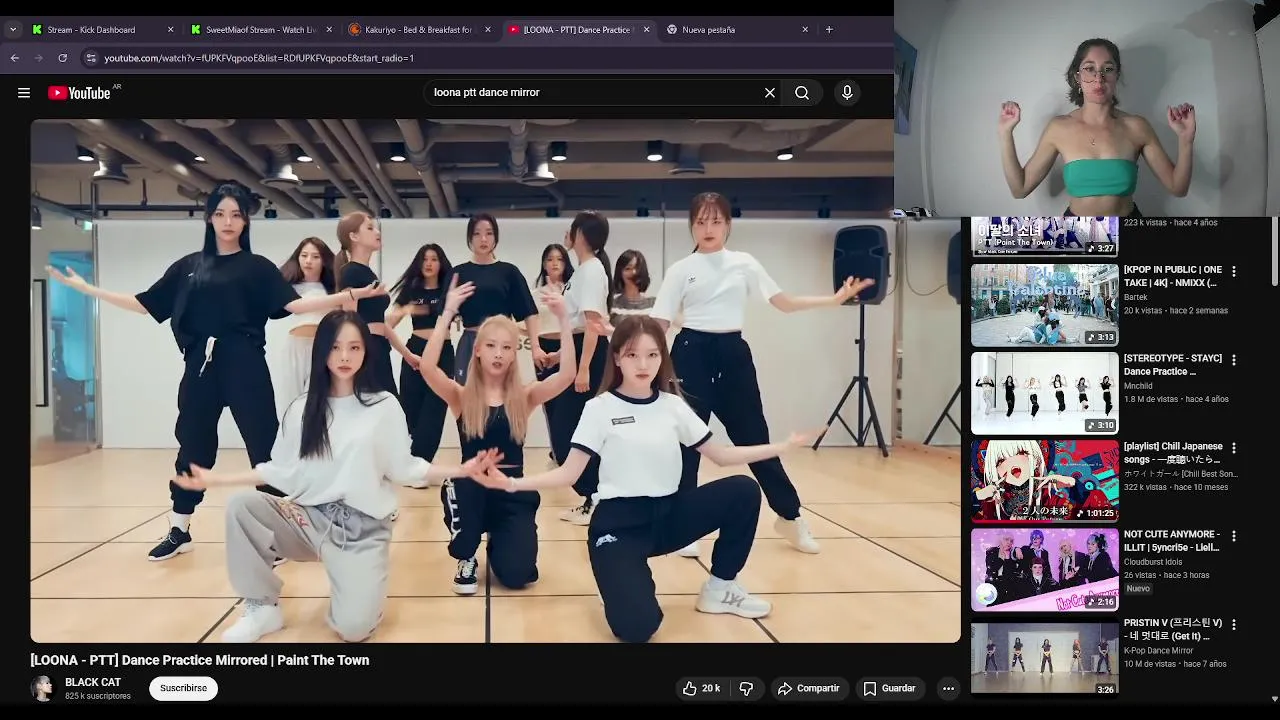
Task: Open the NOT CUTE ANYMORE ILLIT thumbnail
Action: click(x=1044, y=569)
